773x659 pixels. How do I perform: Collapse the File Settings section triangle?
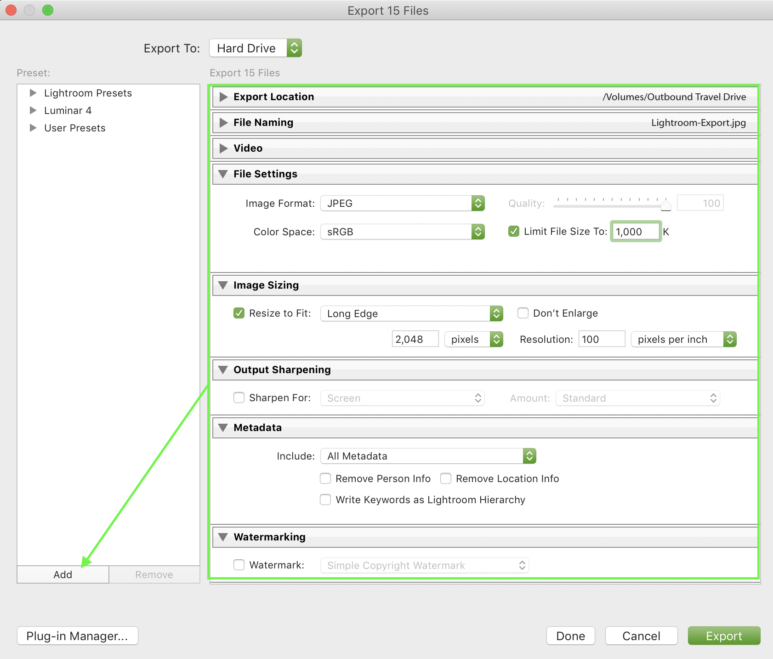tap(223, 174)
